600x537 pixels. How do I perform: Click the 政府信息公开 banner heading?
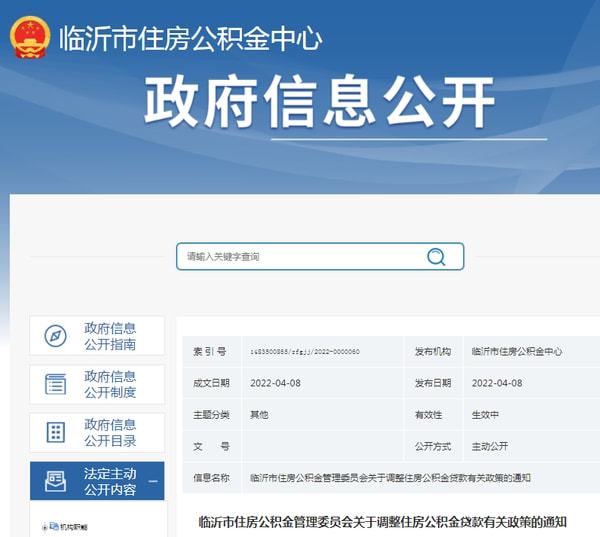[319, 102]
